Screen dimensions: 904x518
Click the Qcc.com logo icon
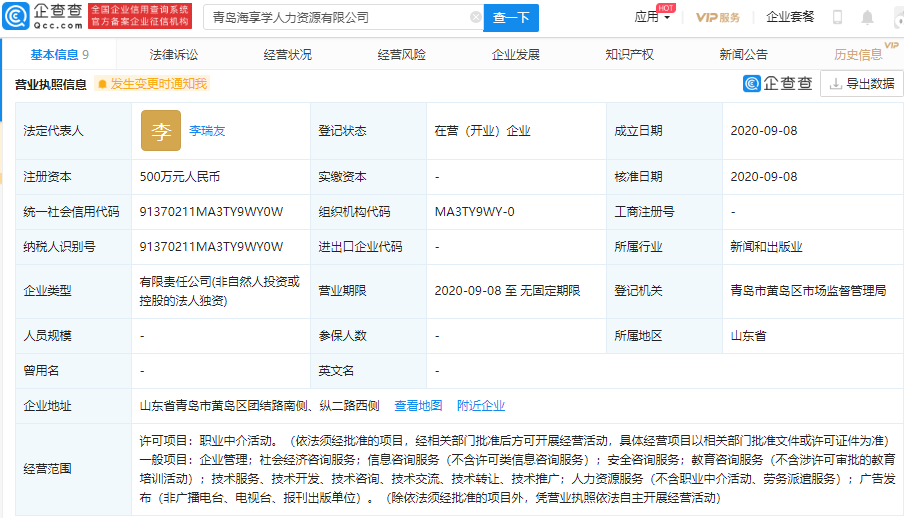pos(16,16)
